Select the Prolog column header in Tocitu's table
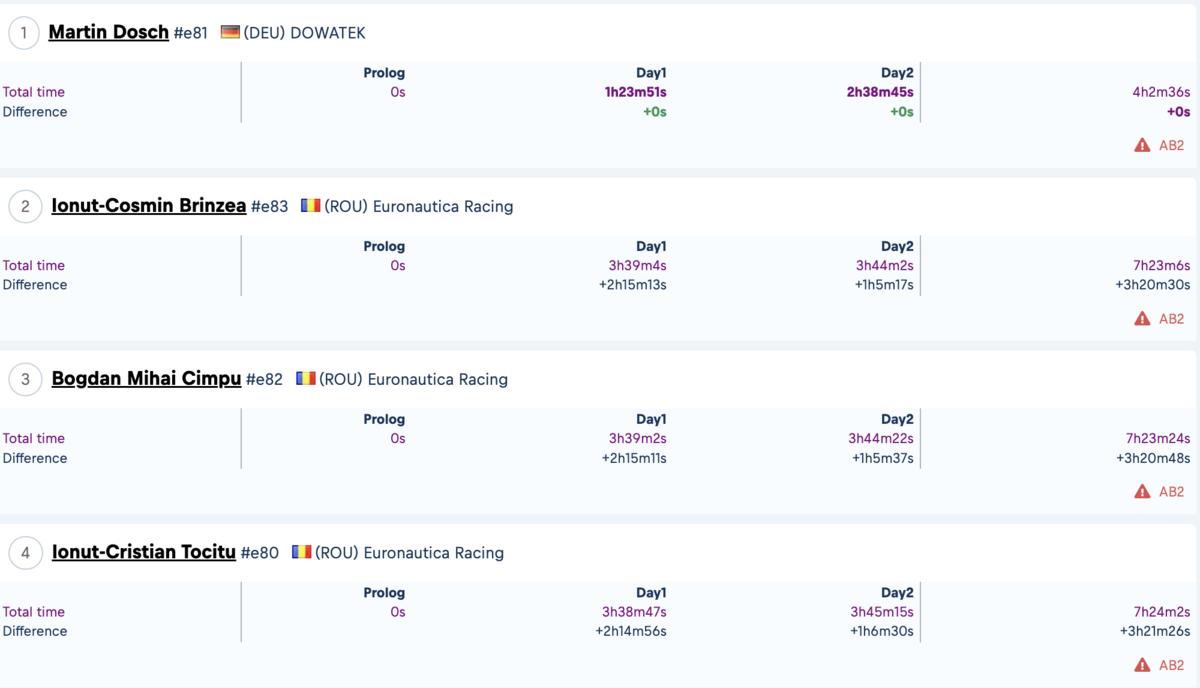1200x688 pixels. (384, 592)
